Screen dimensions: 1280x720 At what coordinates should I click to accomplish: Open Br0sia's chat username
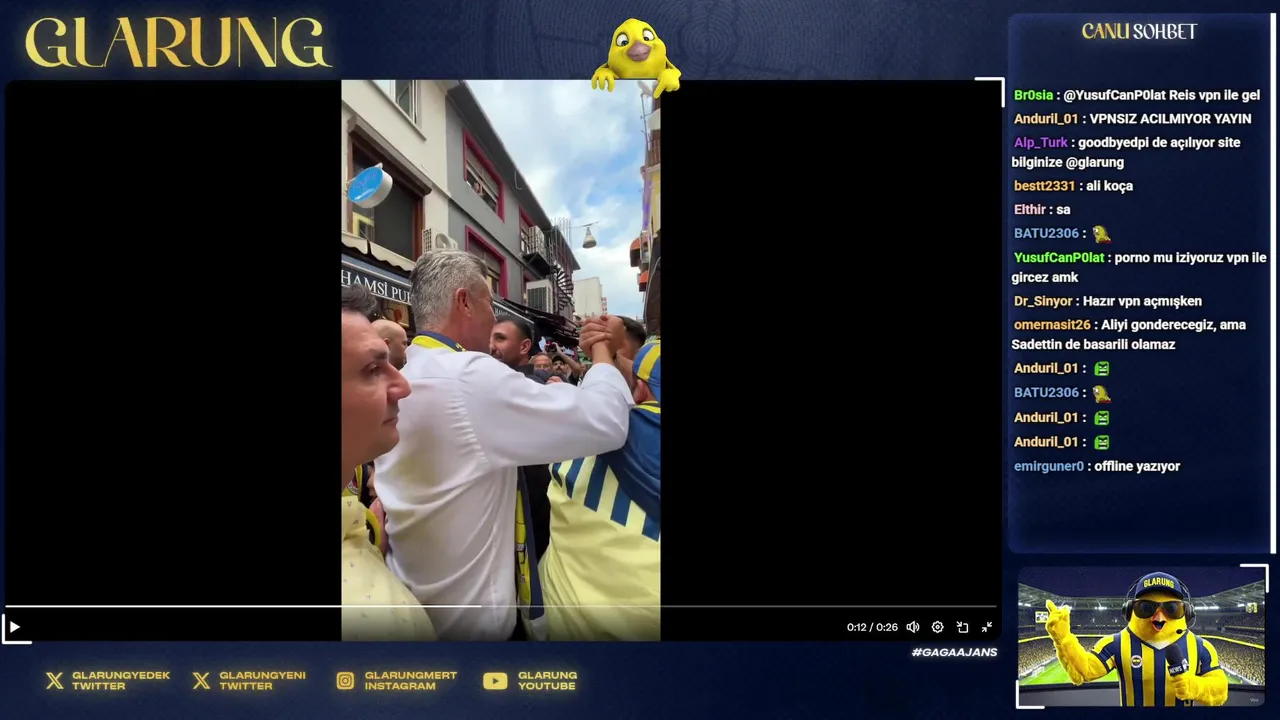pos(1033,95)
